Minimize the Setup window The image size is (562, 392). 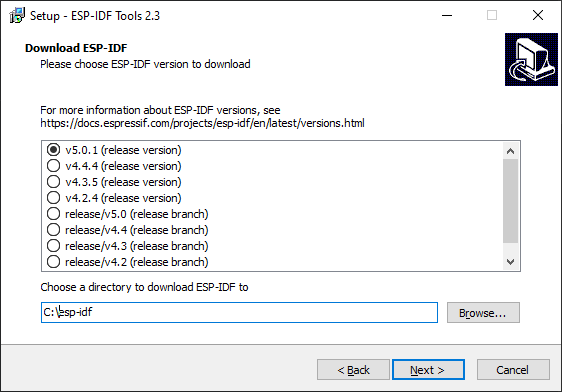coord(447,15)
